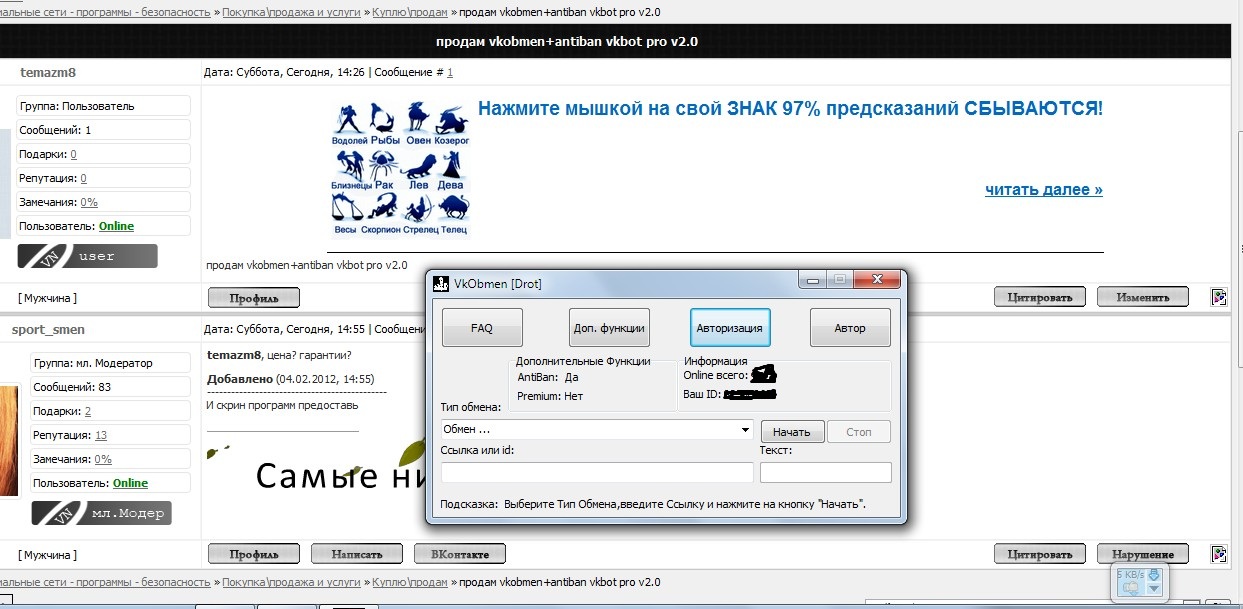Open sport_smen's Подарки 2 link
The image size is (1243, 609).
88,411
